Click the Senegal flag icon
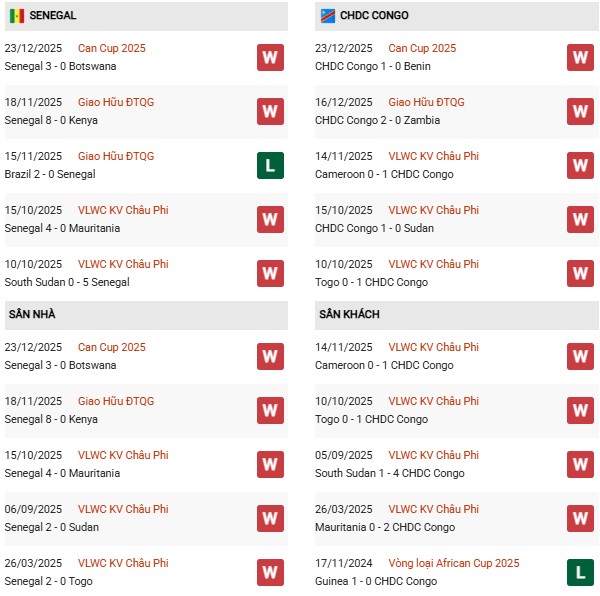600x596 pixels. click(17, 16)
